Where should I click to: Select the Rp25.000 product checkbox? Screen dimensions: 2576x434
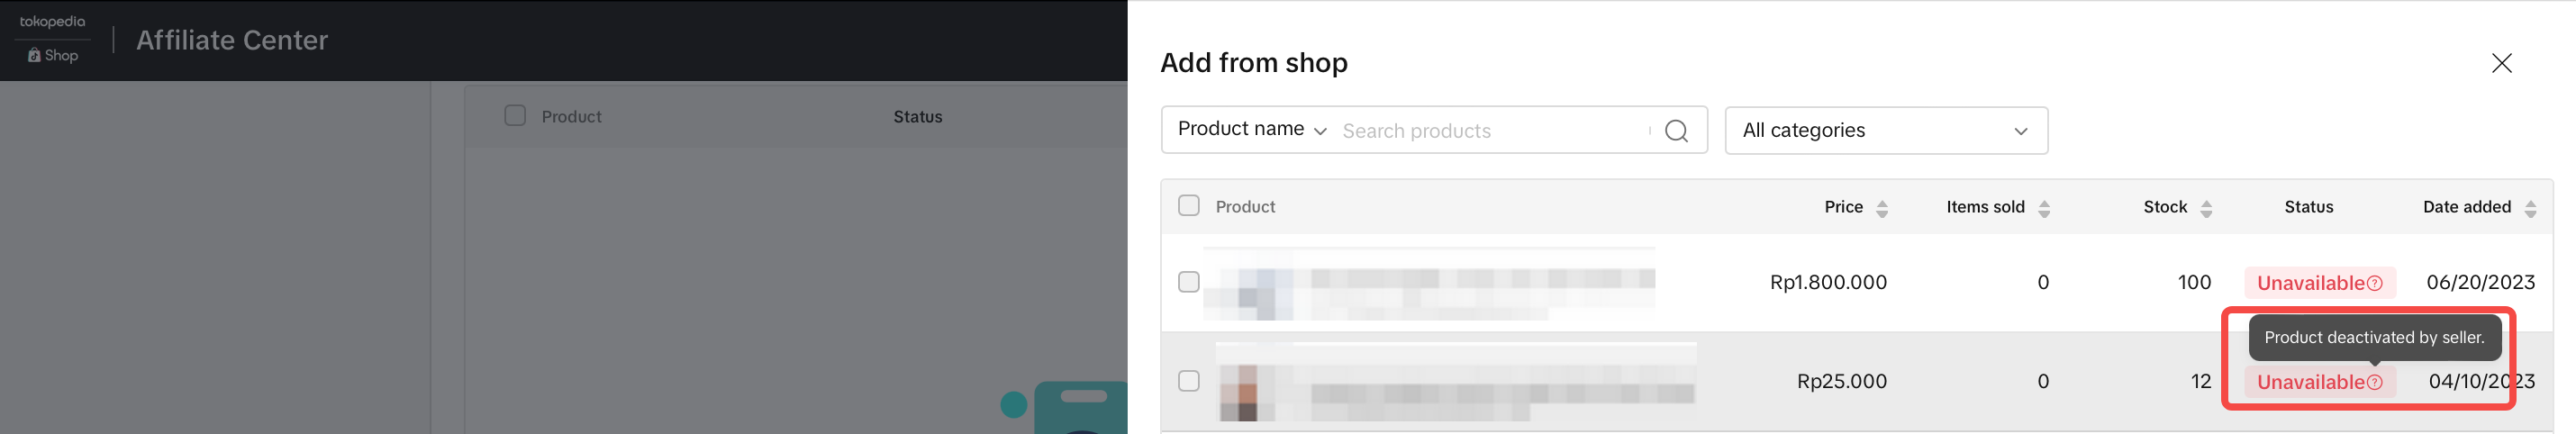point(1188,381)
